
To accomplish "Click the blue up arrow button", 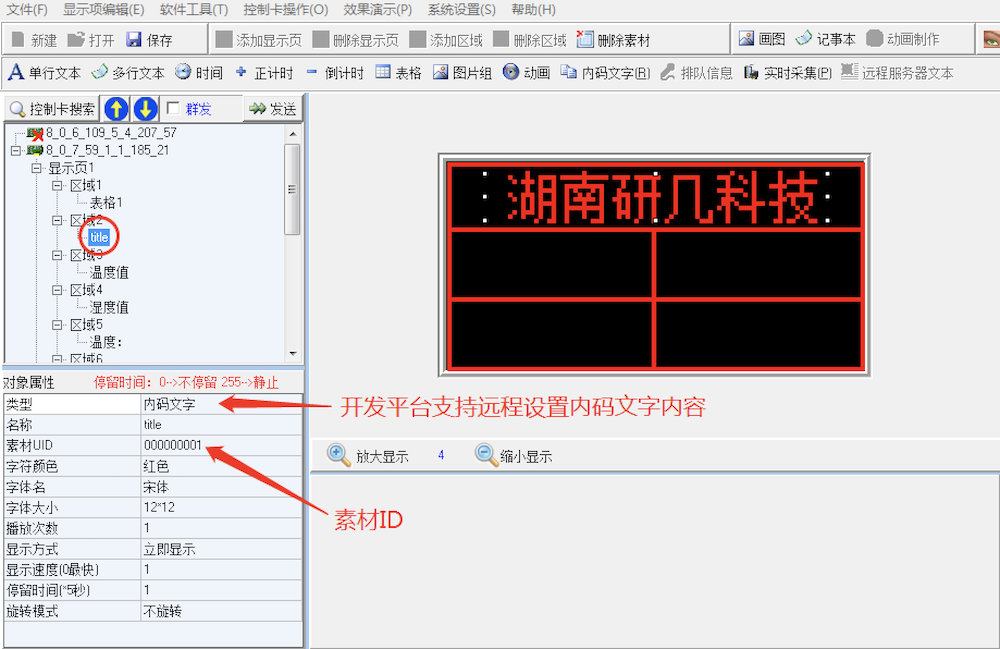I will (x=117, y=109).
